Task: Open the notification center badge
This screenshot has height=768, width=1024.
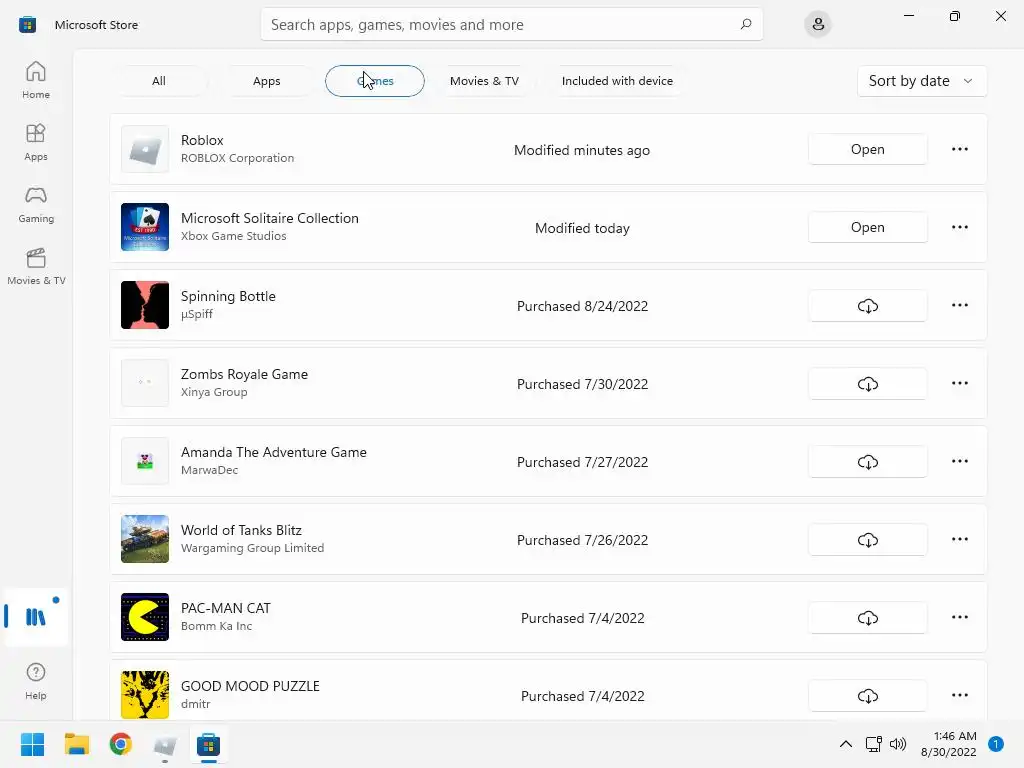Action: click(995, 744)
